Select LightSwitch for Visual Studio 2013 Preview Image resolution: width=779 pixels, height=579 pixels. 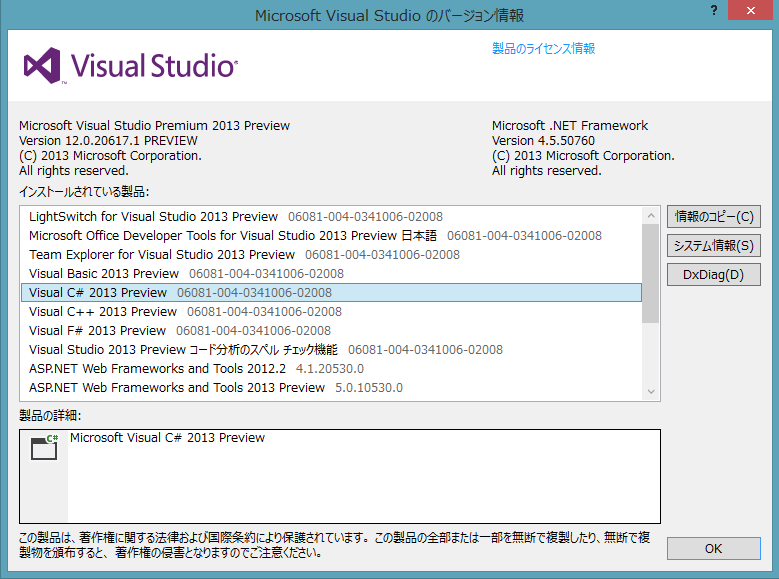[153, 216]
